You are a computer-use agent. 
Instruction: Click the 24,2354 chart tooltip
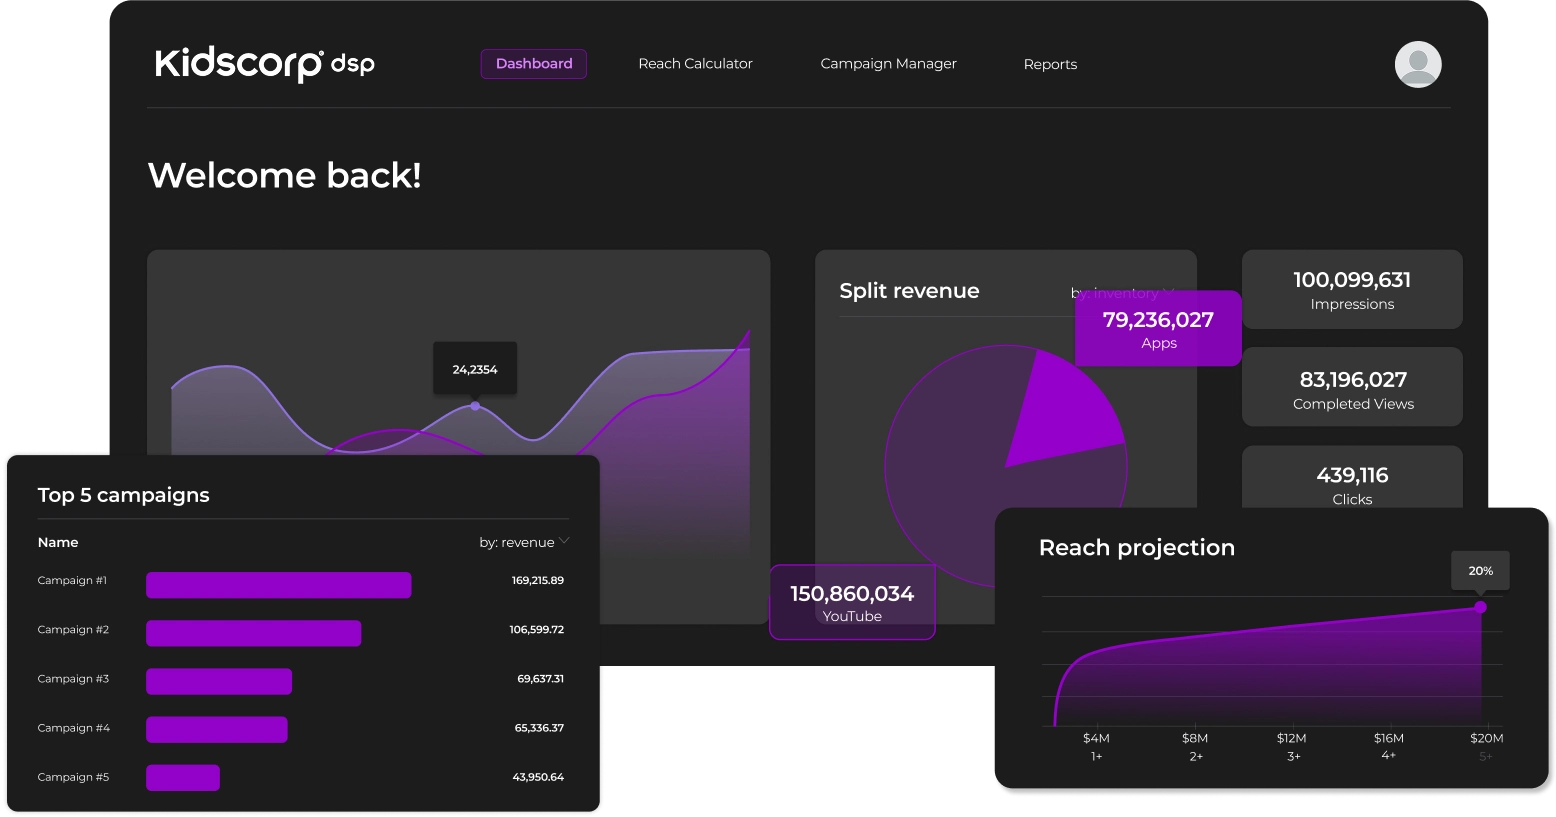[475, 369]
